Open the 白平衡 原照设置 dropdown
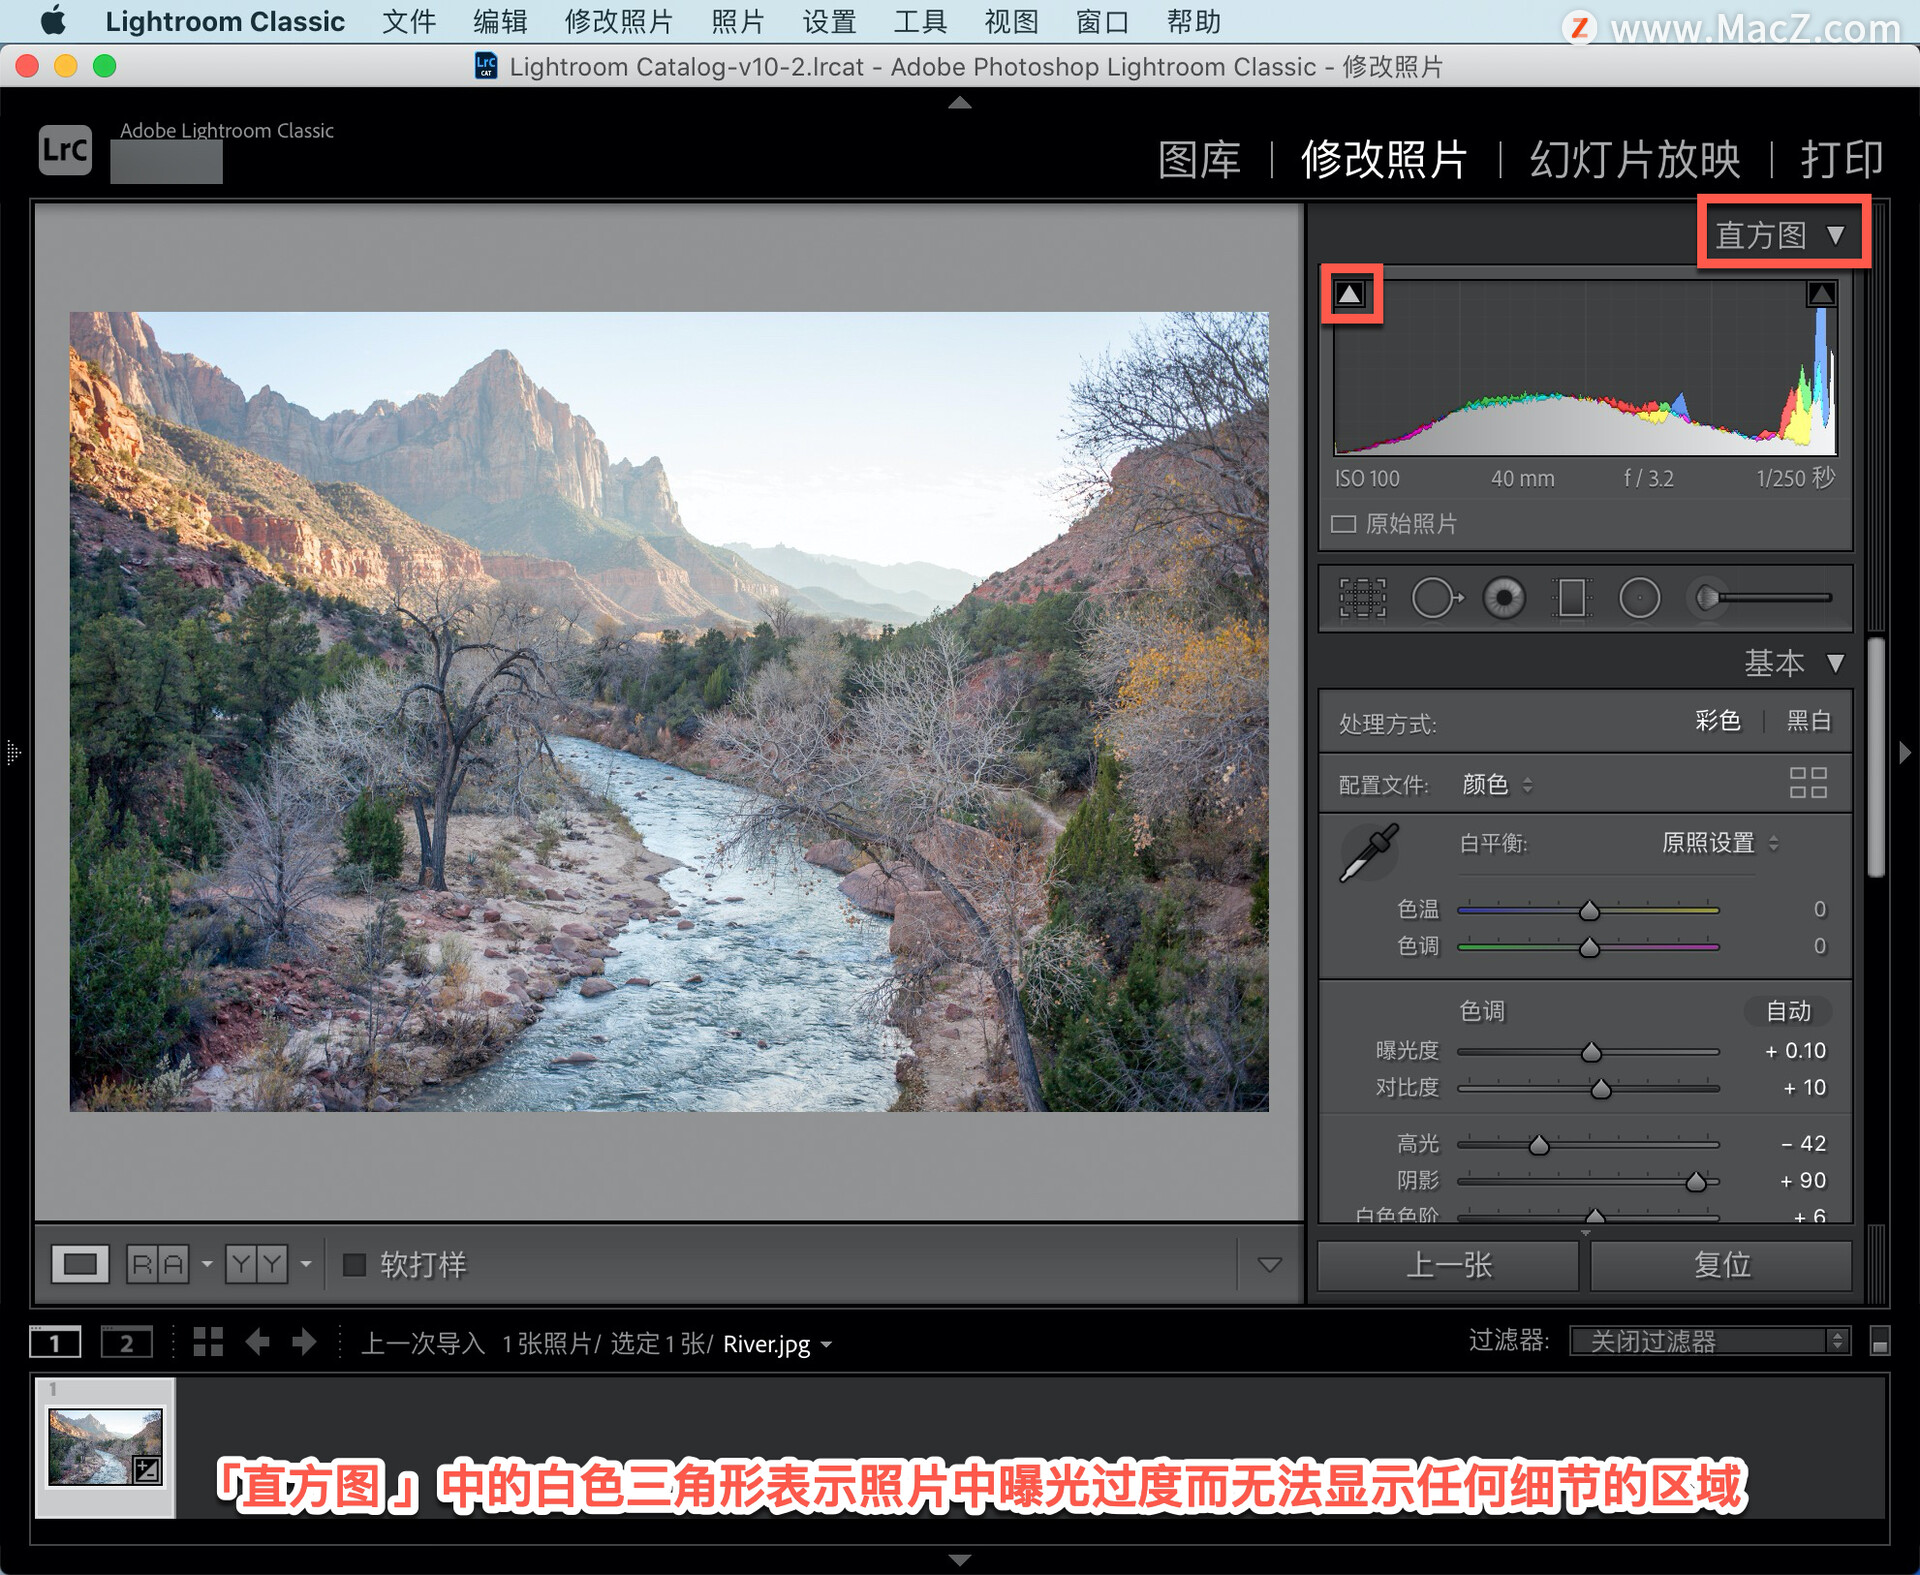Image resolution: width=1920 pixels, height=1575 pixels. (1720, 843)
